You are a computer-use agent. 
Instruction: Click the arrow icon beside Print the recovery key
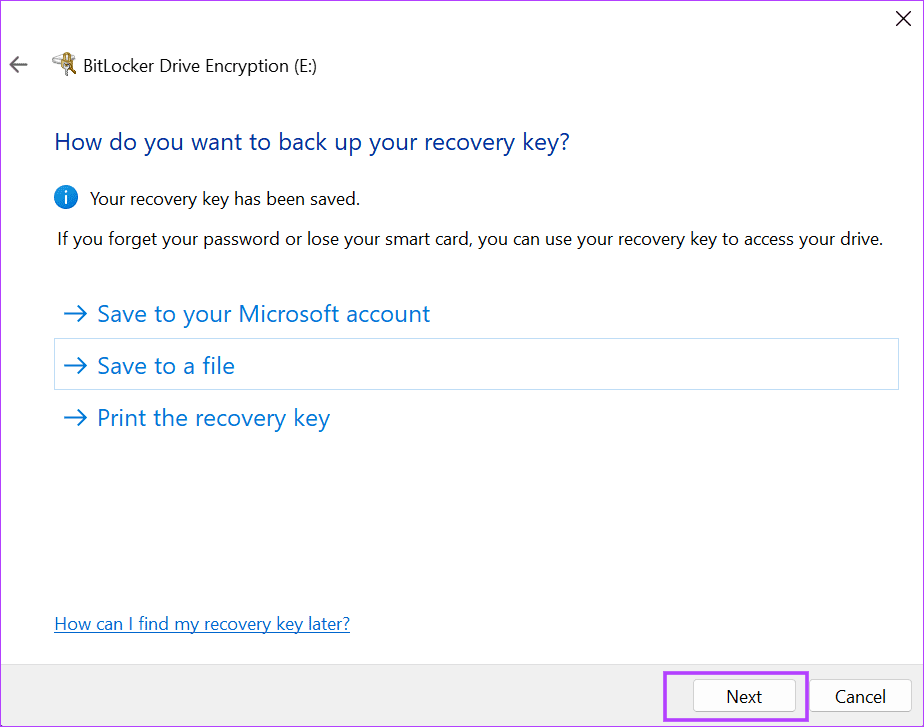pyautogui.click(x=75, y=418)
